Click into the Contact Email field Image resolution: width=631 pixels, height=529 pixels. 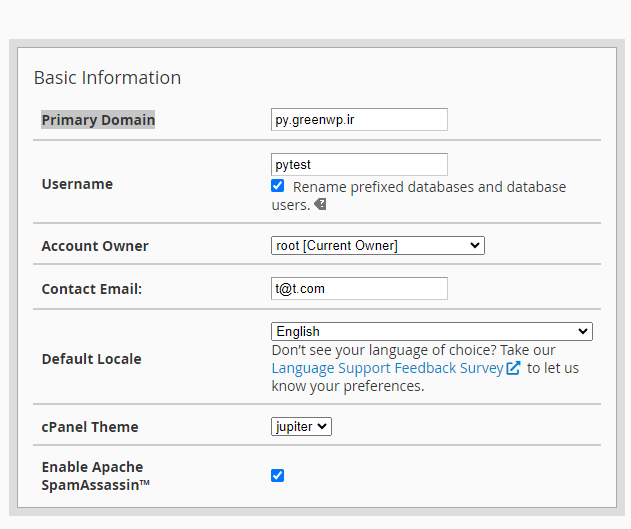pyautogui.click(x=359, y=289)
